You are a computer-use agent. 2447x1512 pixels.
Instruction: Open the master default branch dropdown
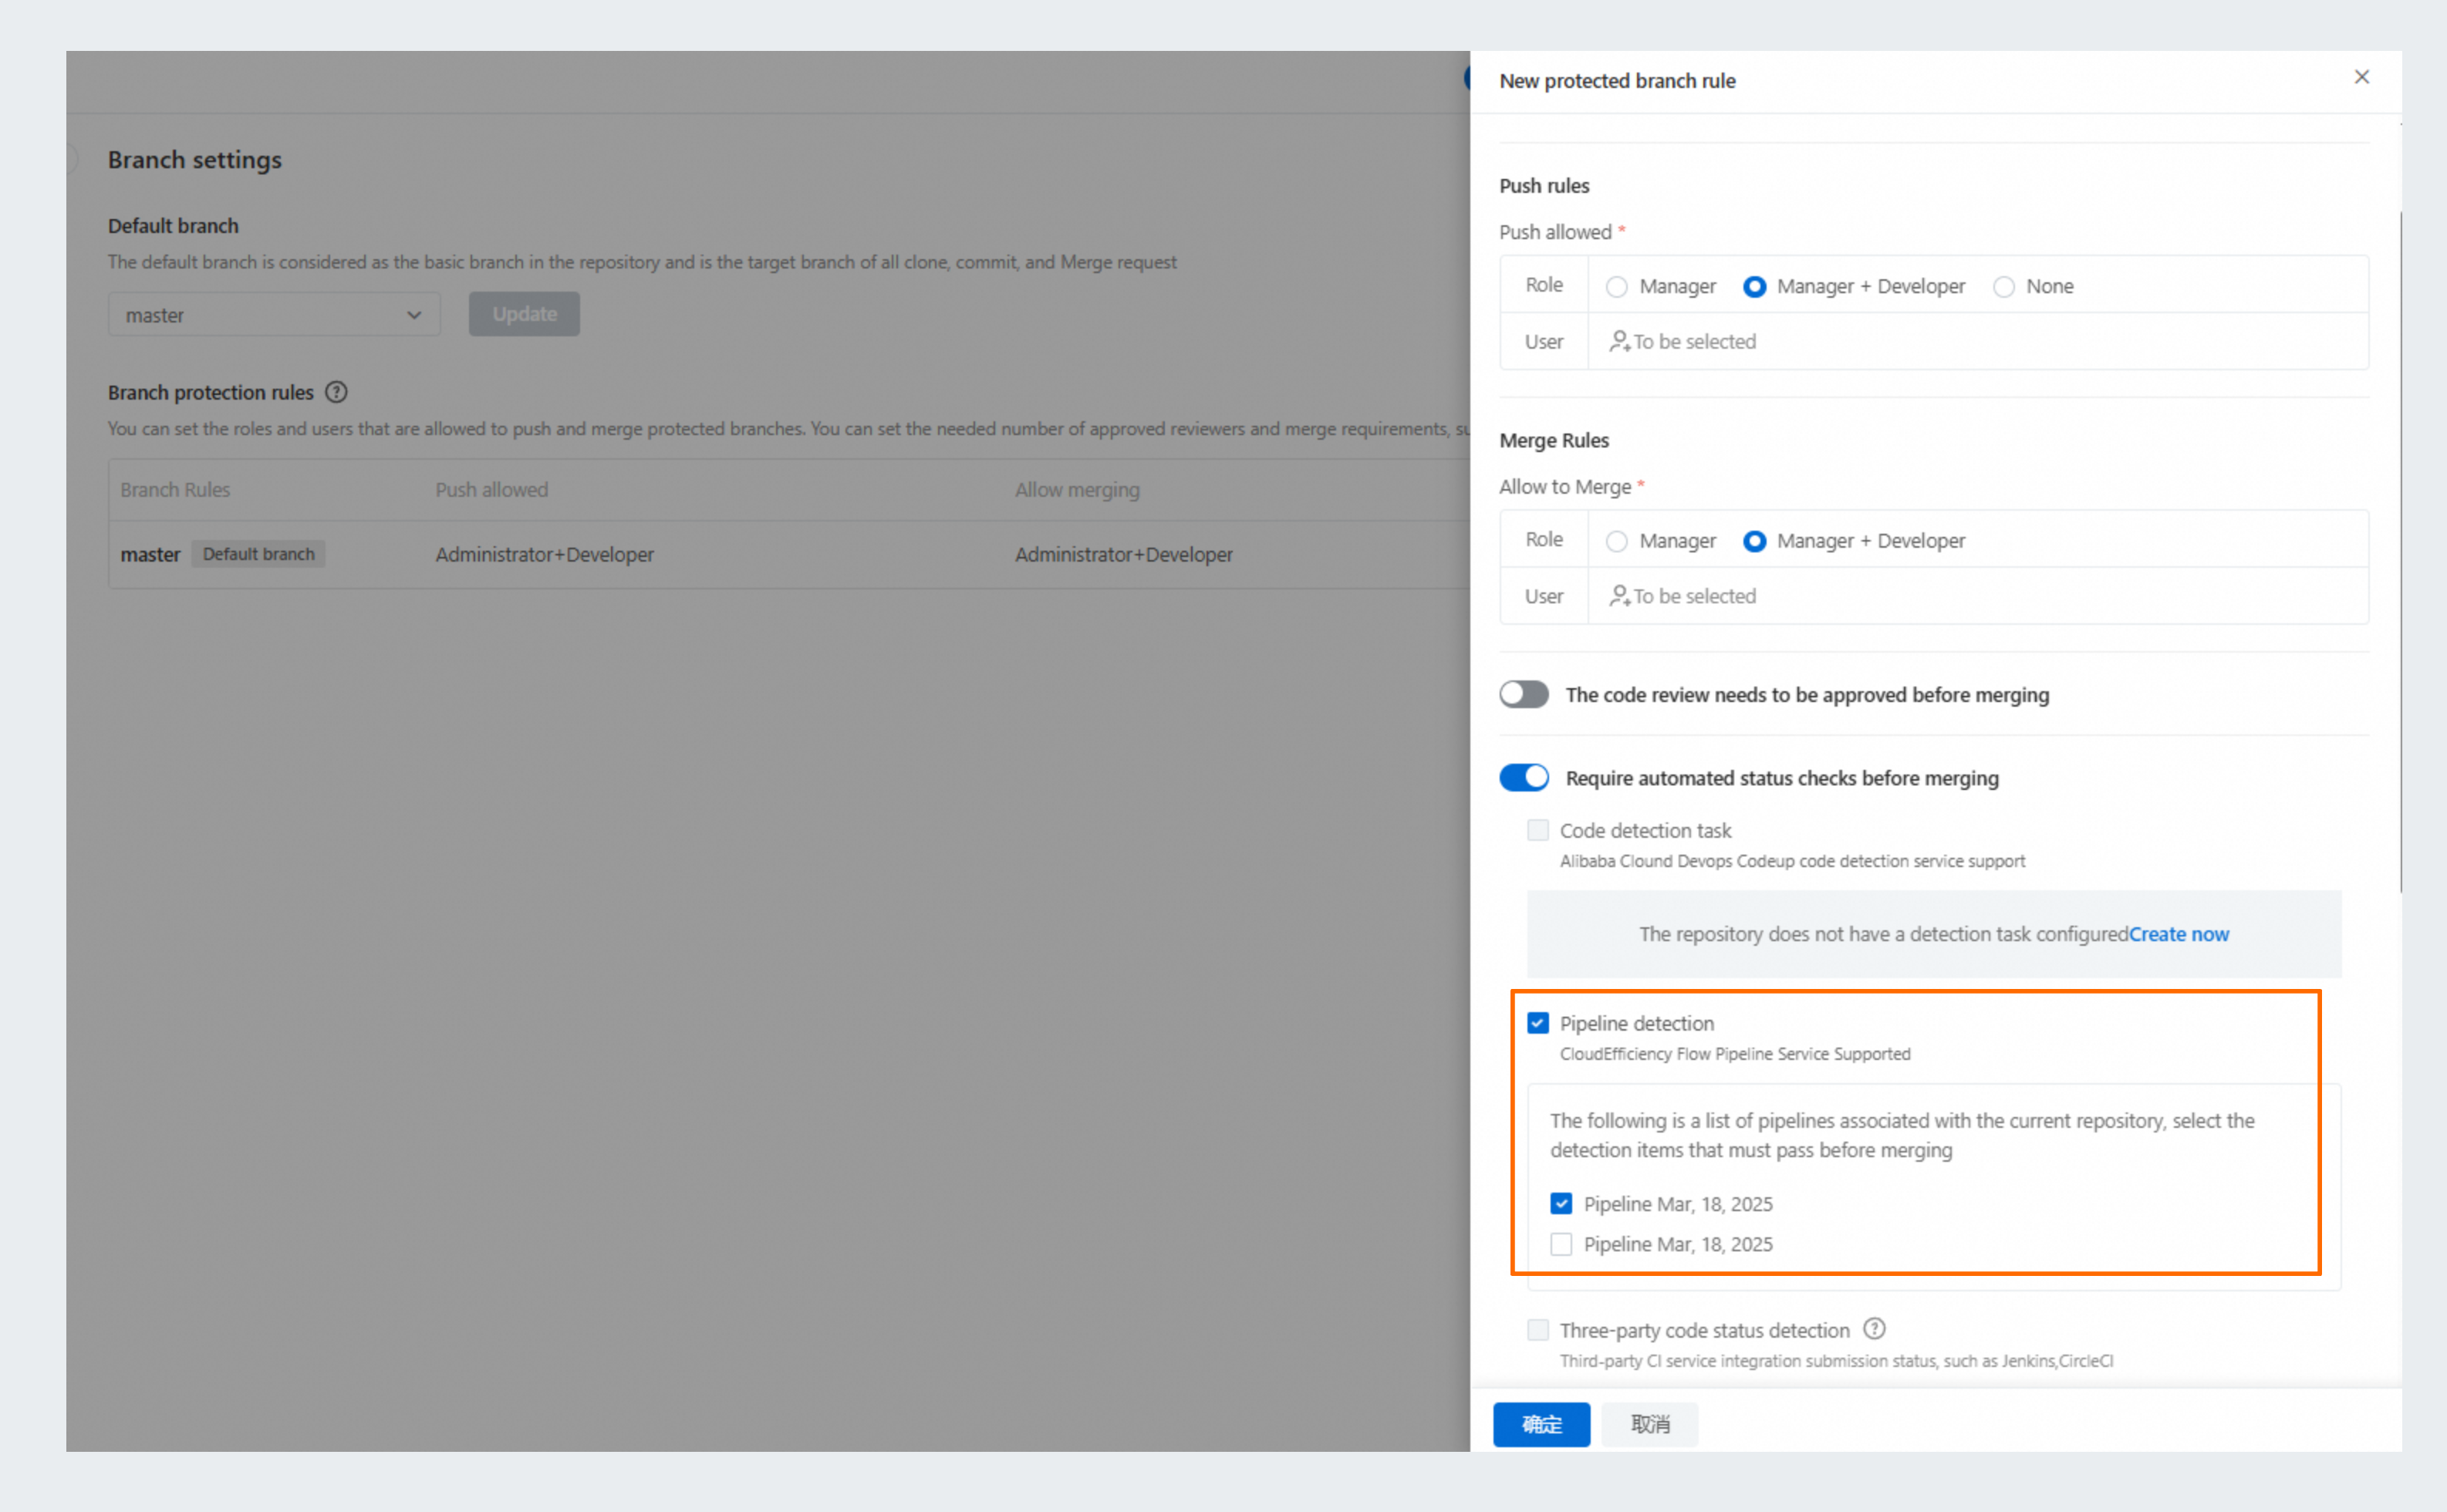tap(273, 315)
